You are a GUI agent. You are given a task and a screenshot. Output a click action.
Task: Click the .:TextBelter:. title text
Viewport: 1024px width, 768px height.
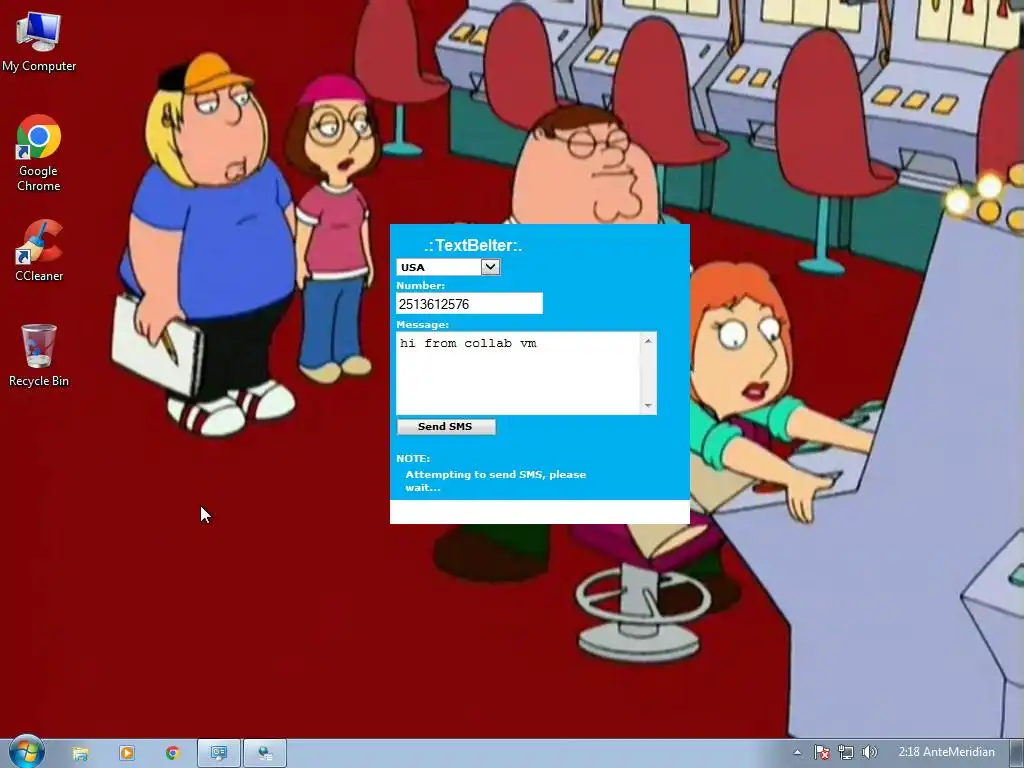coord(473,246)
